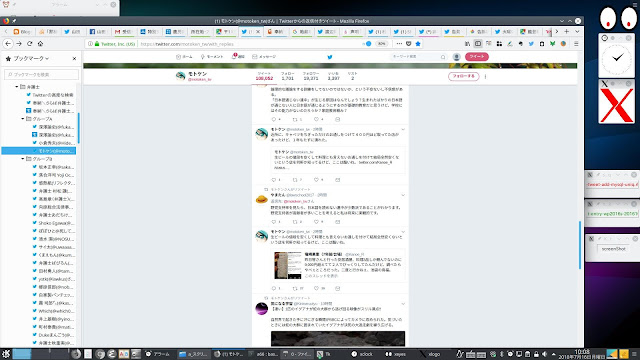Viewport: 640px width, 360px height.
Task: Open the Firefox hamburger menu
Action: pyautogui.click(x=576, y=44)
